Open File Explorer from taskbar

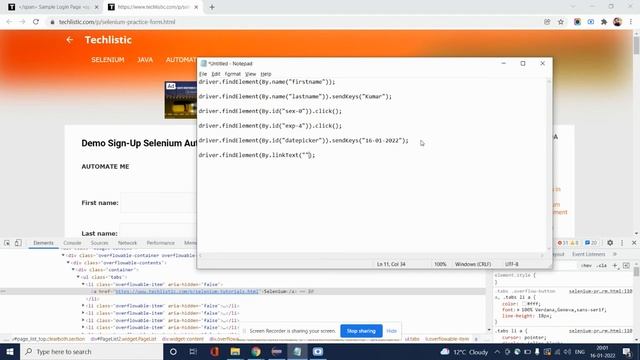click(x=235, y=351)
